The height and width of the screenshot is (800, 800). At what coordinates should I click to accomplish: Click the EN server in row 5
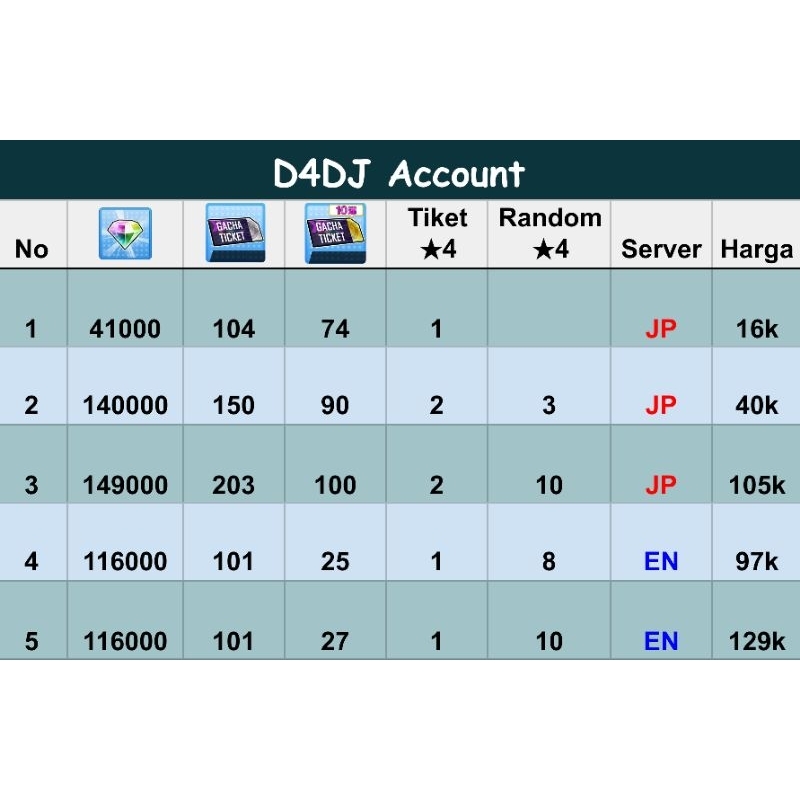661,641
